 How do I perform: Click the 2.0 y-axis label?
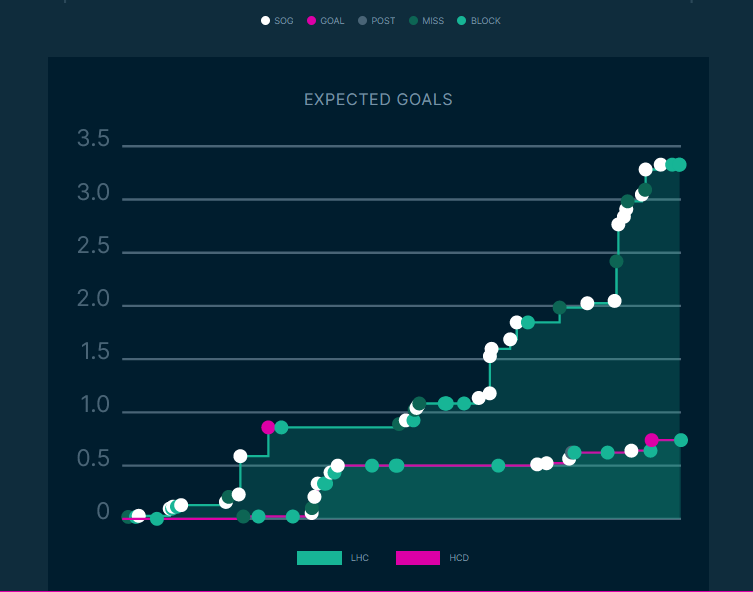(x=93, y=300)
